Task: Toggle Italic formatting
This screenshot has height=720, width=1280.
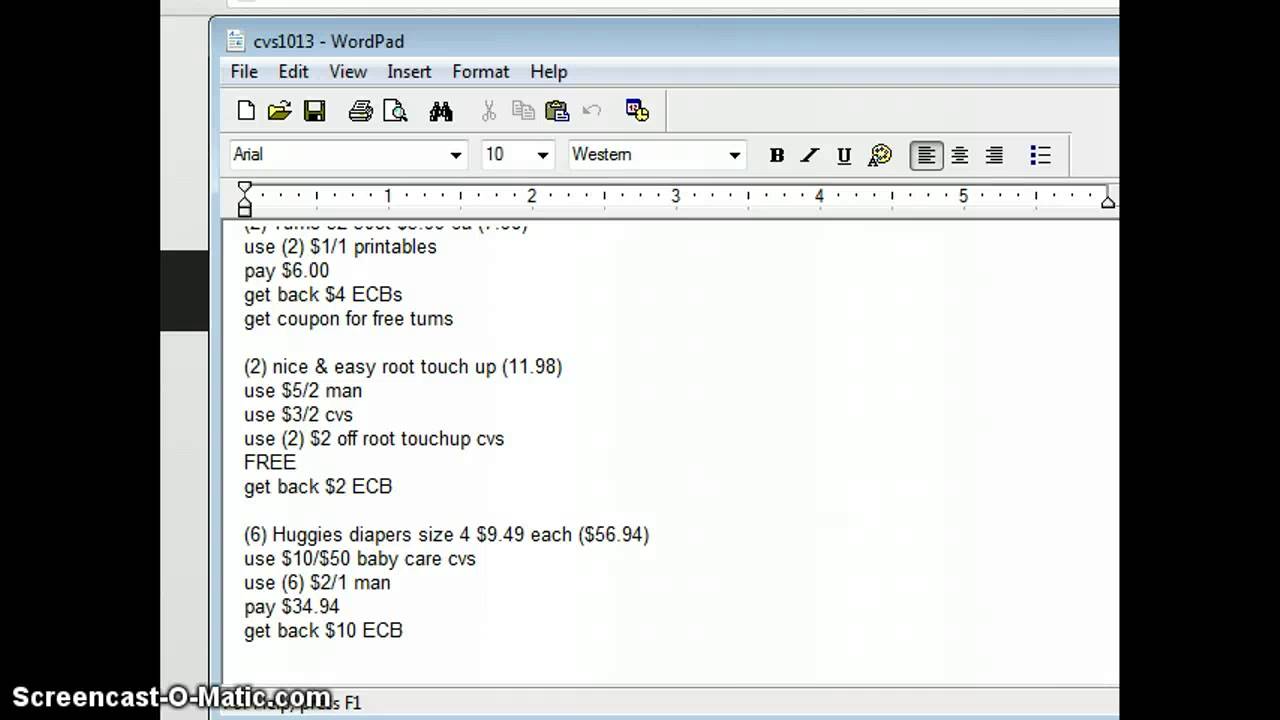Action: coord(810,155)
